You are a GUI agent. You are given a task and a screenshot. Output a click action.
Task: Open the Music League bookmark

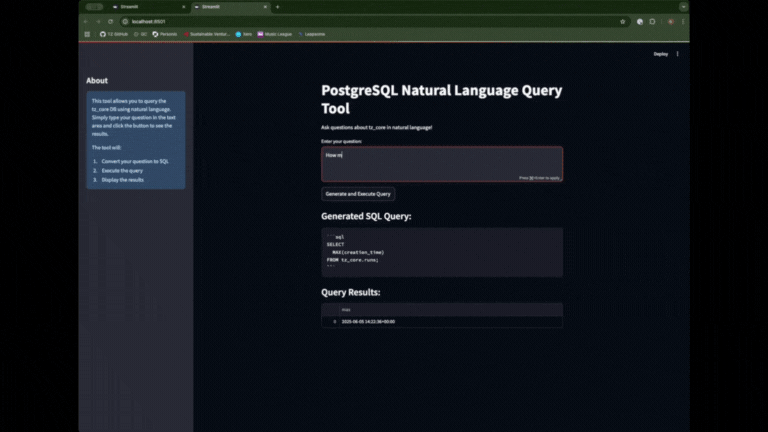click(x=274, y=34)
